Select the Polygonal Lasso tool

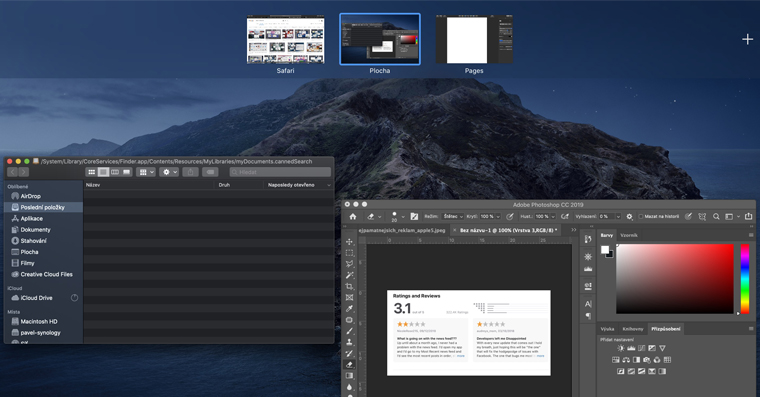(349, 264)
